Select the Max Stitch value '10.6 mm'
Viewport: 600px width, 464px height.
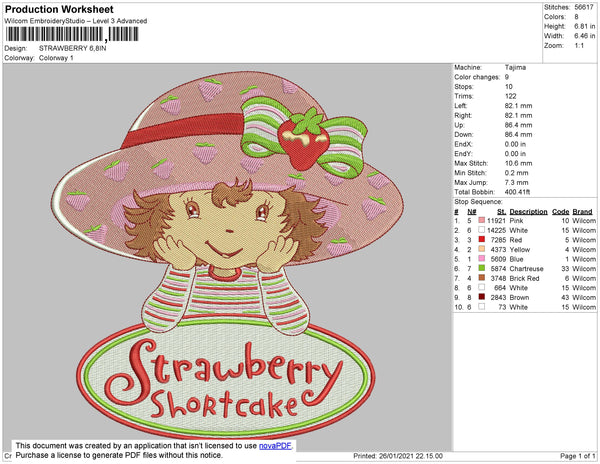tap(518, 163)
